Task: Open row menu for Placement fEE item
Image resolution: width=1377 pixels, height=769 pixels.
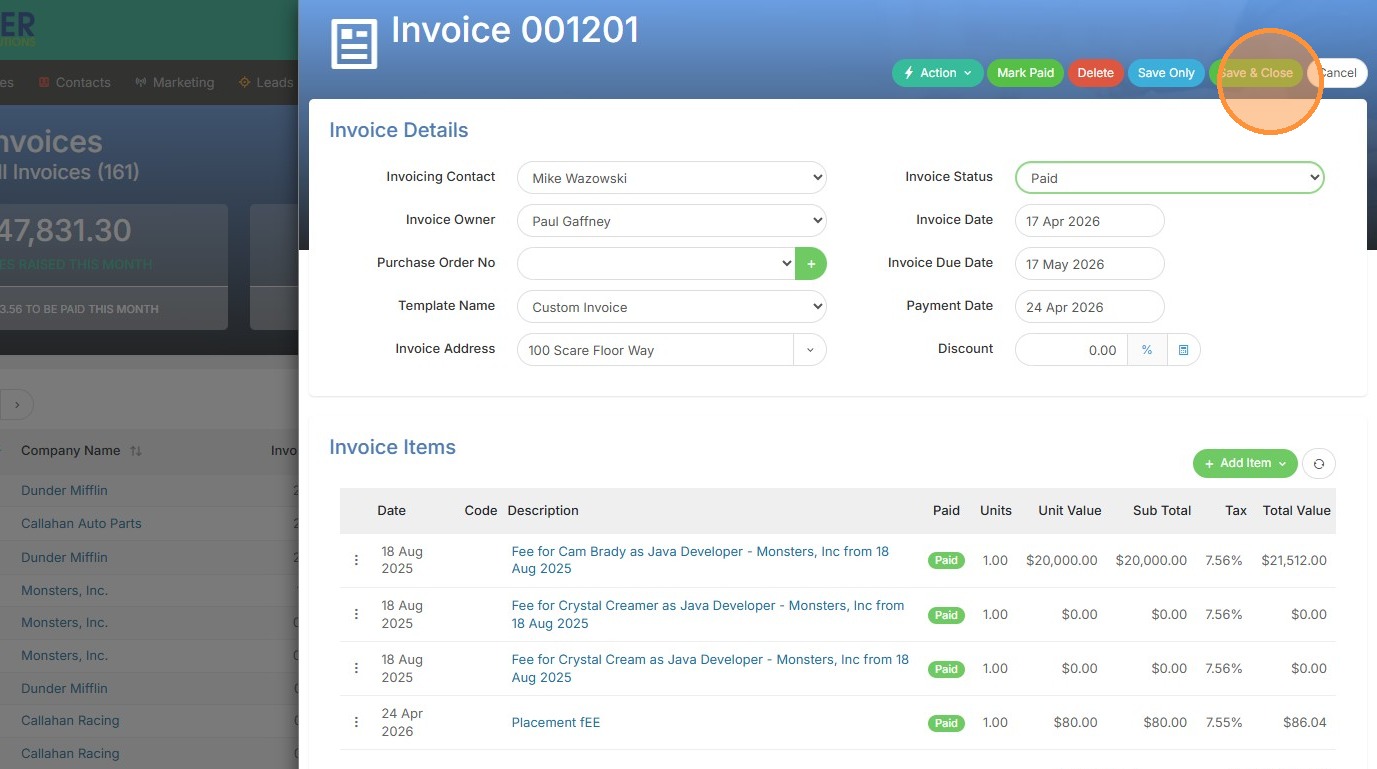Action: (356, 722)
